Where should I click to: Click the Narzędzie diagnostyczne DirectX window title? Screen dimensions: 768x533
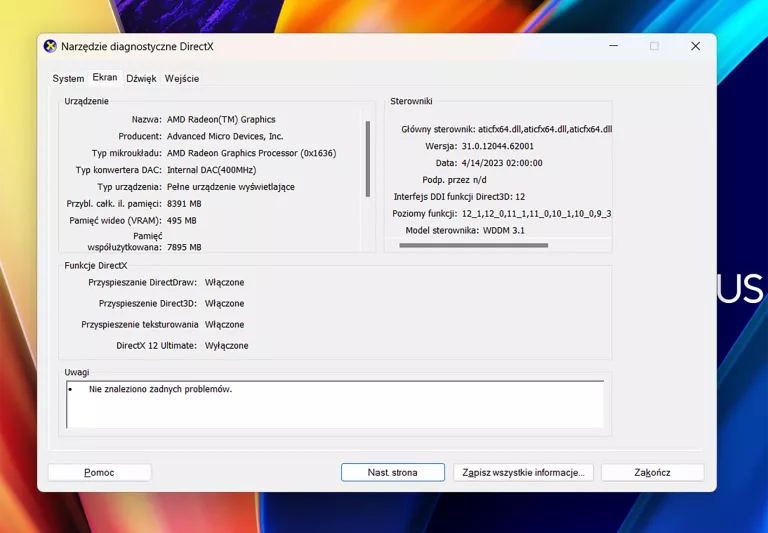(x=137, y=47)
